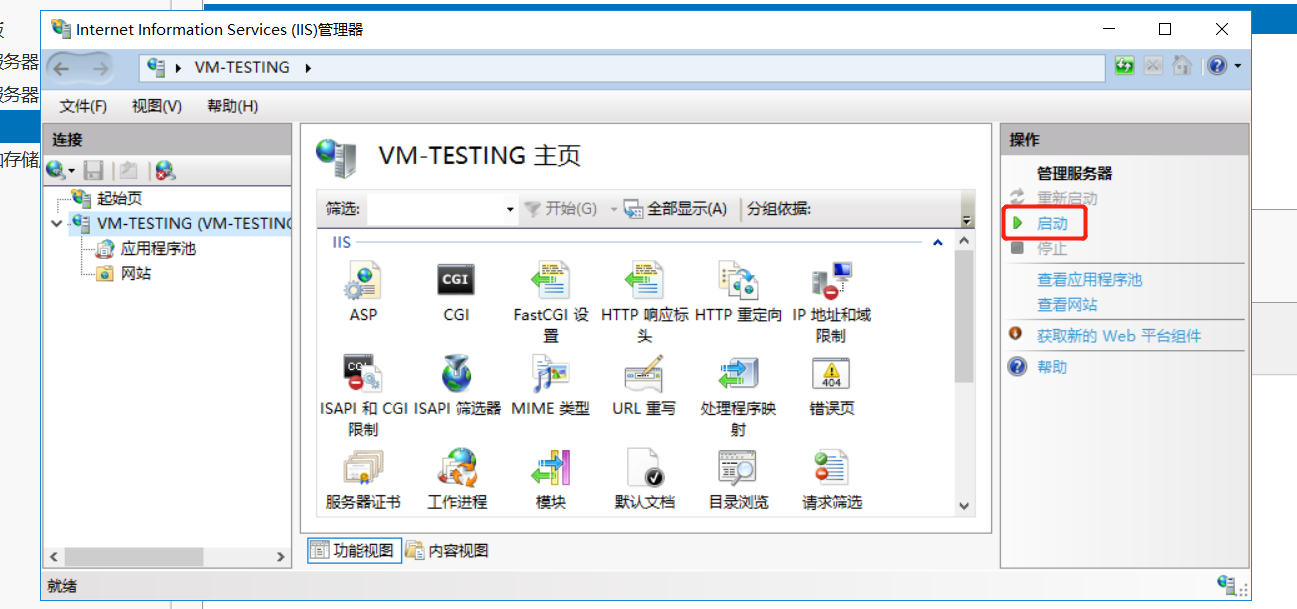Expand the address bar VM-TESTING arrow

point(308,68)
